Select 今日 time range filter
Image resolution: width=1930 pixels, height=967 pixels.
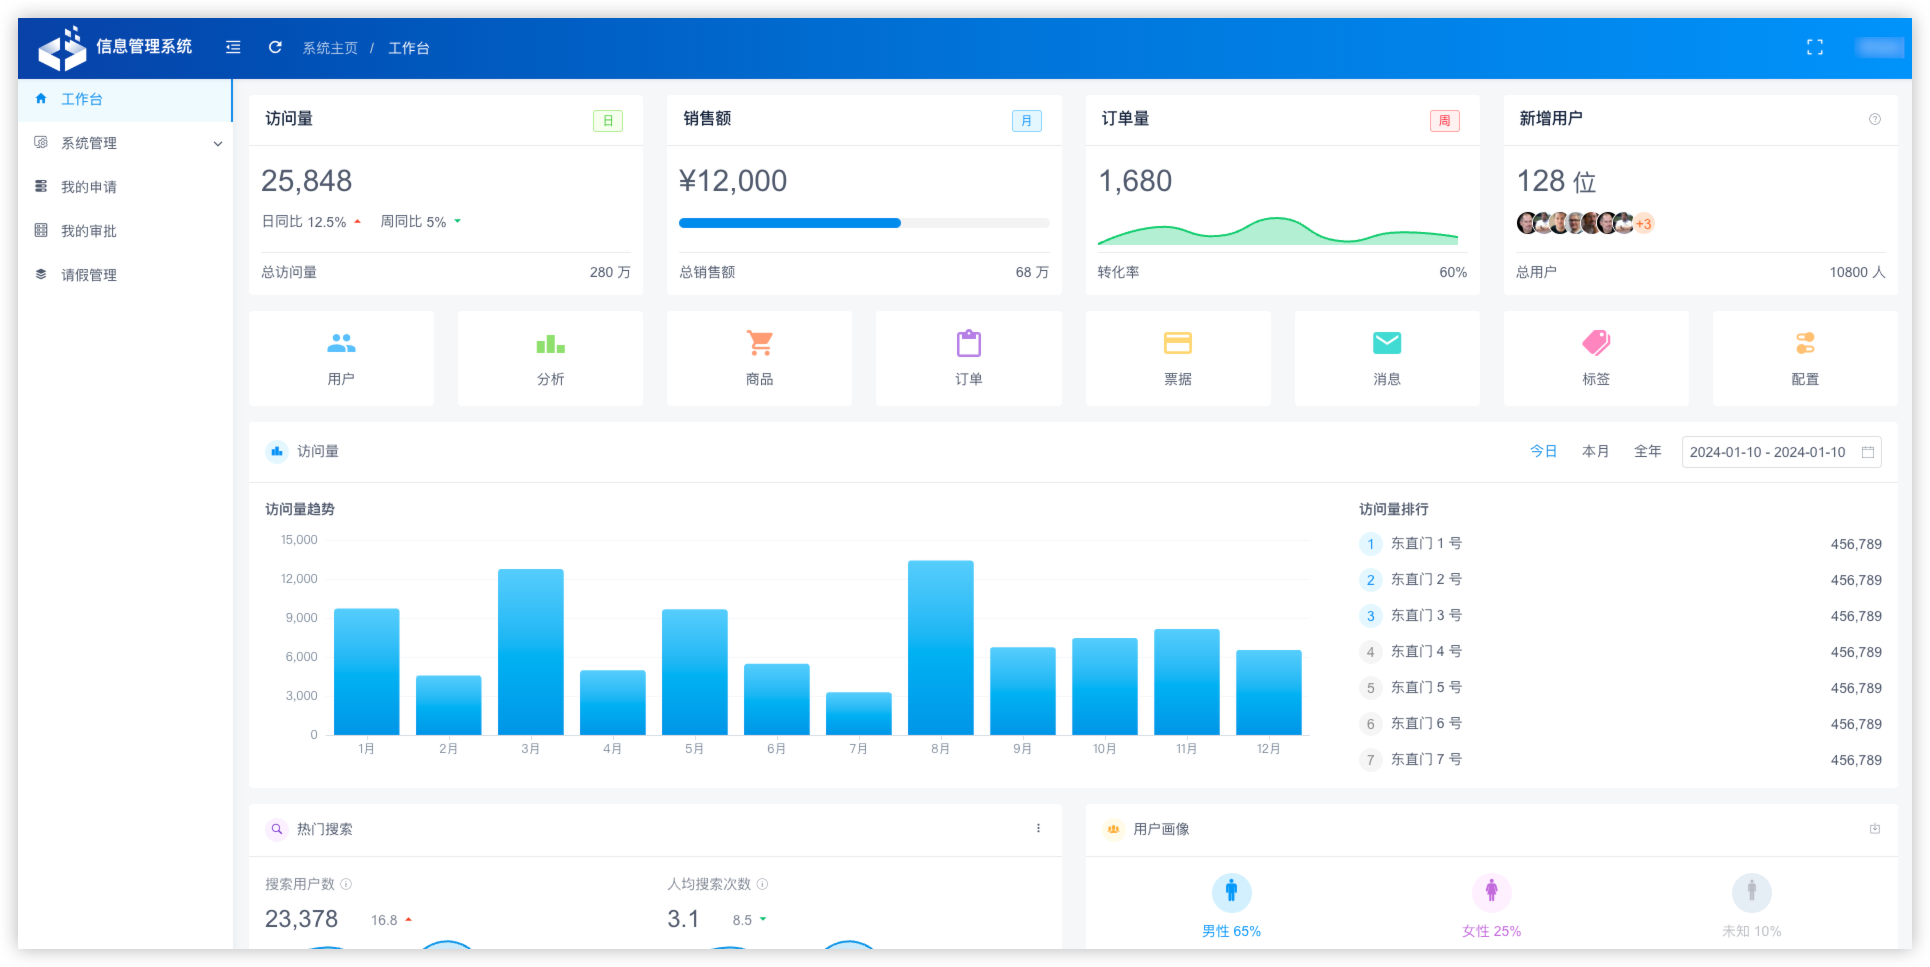[1543, 452]
